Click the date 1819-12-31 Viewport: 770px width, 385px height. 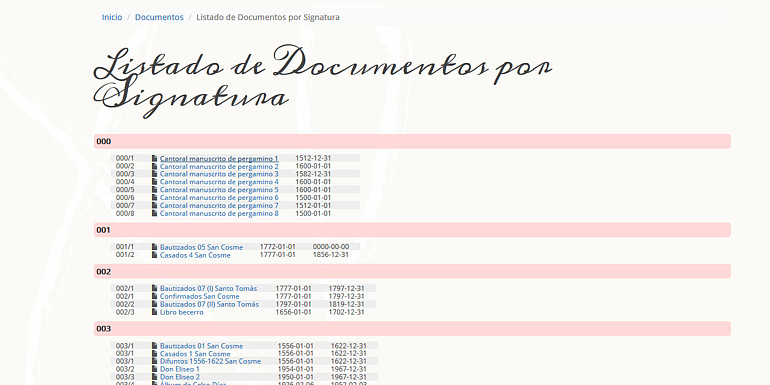(347, 304)
